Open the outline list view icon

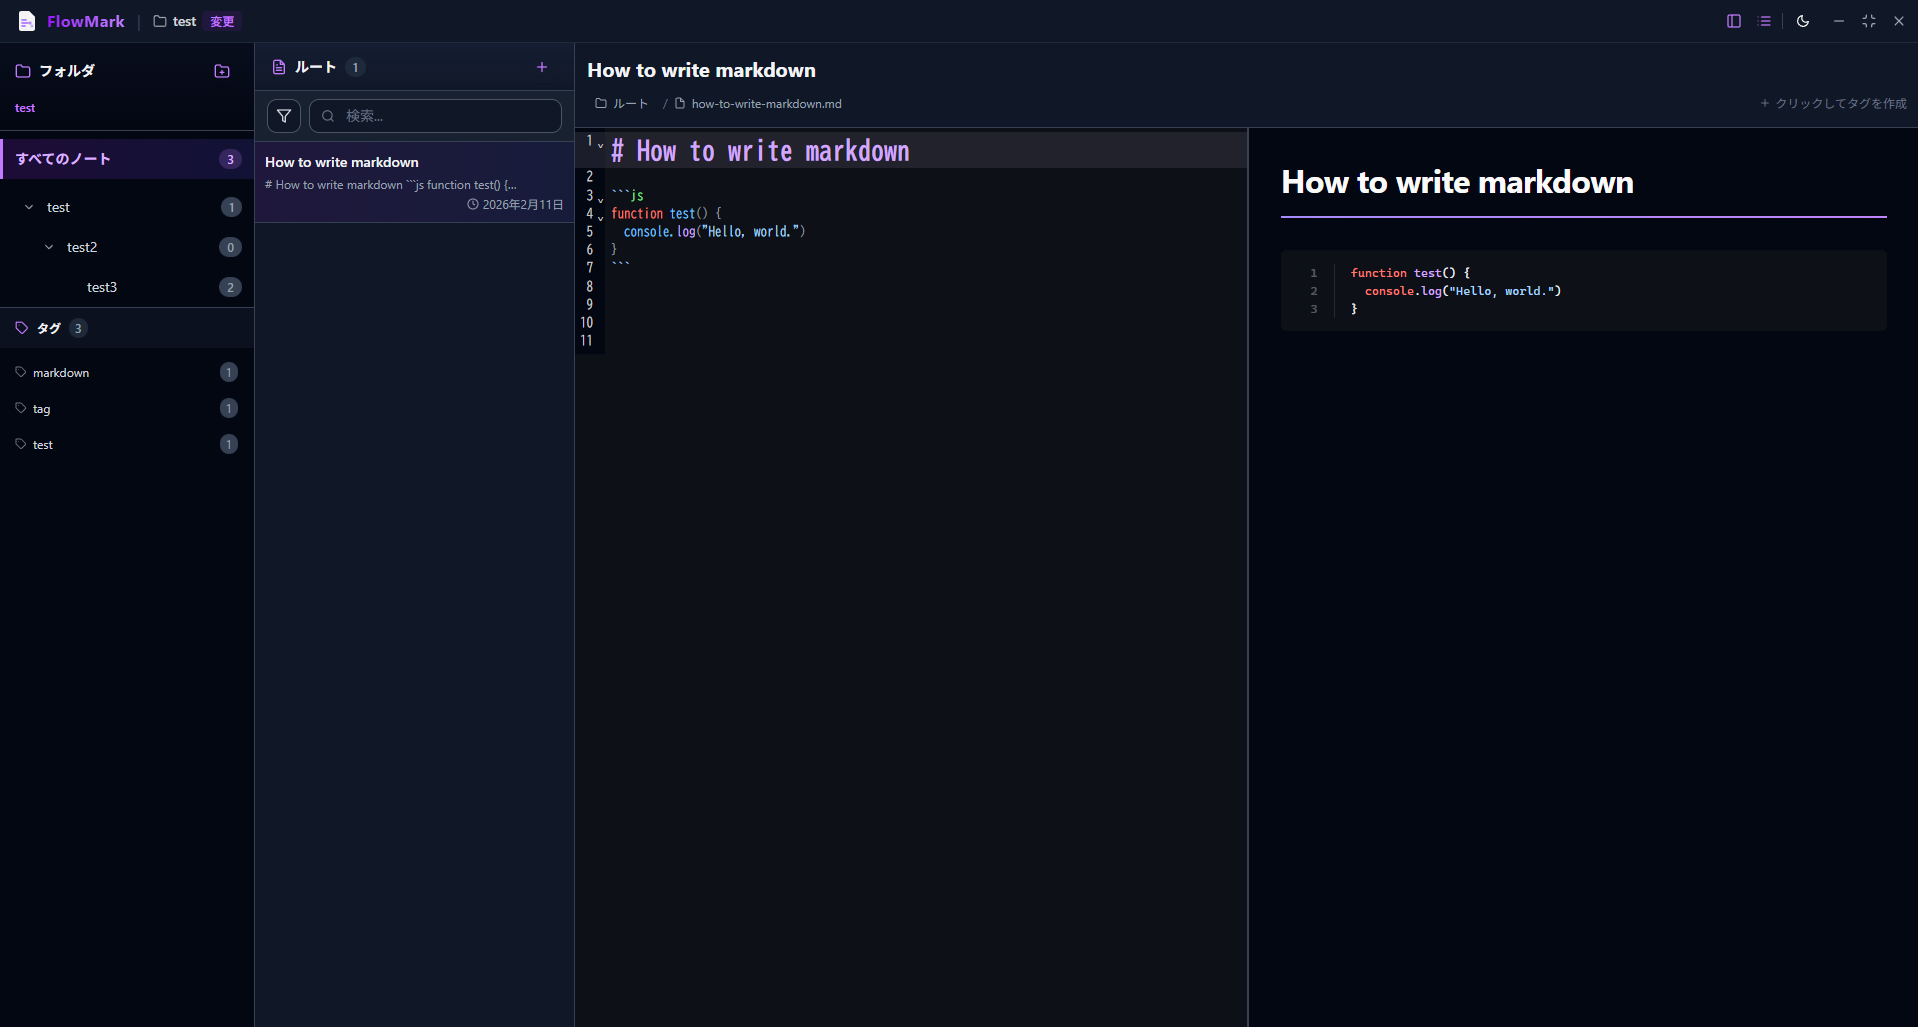tap(1765, 21)
